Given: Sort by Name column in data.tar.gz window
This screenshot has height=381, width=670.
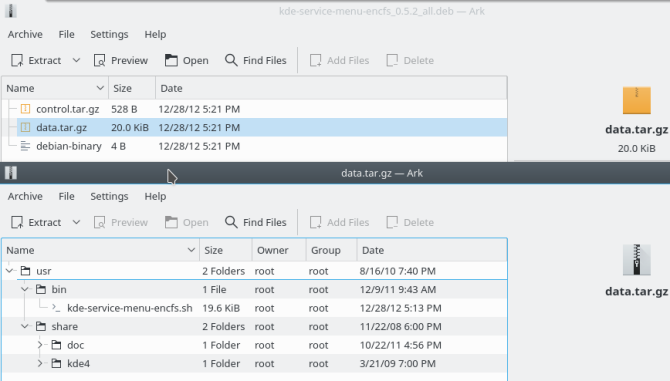Looking at the screenshot, I should tap(101, 250).
